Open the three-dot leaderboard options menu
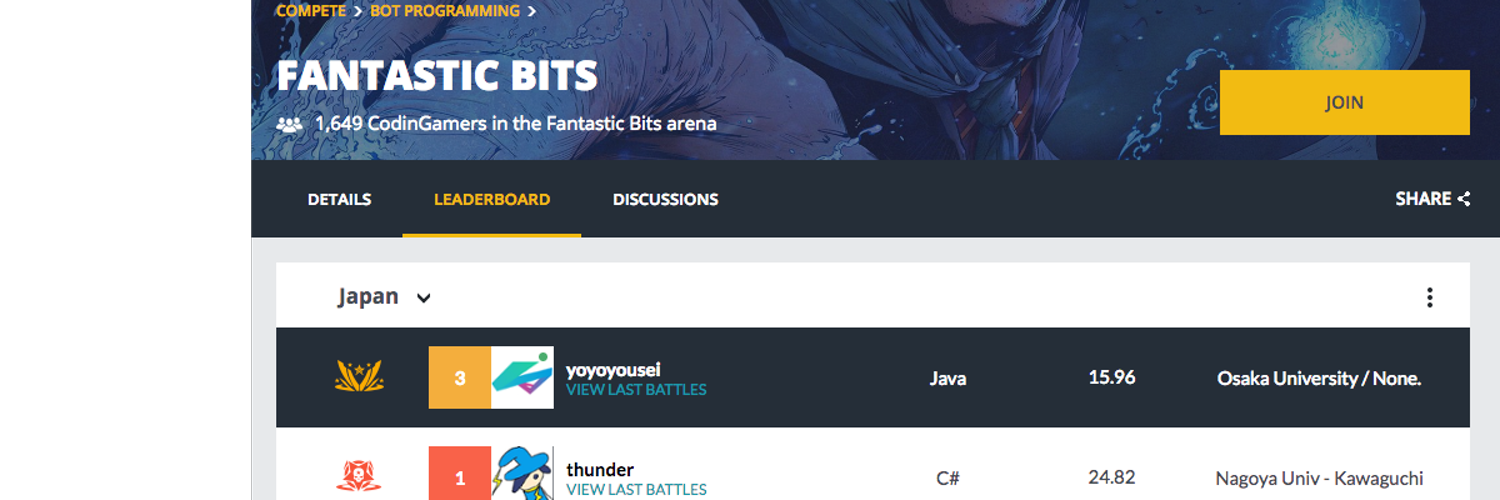Image resolution: width=1500 pixels, height=500 pixels. [x=1429, y=297]
